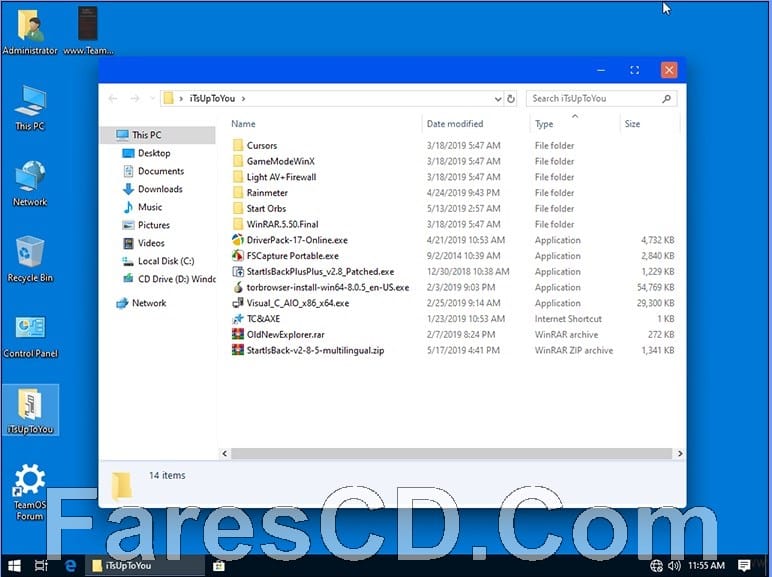Select the FSCapture Portable.exe icon
772x577 pixels.
tap(238, 256)
